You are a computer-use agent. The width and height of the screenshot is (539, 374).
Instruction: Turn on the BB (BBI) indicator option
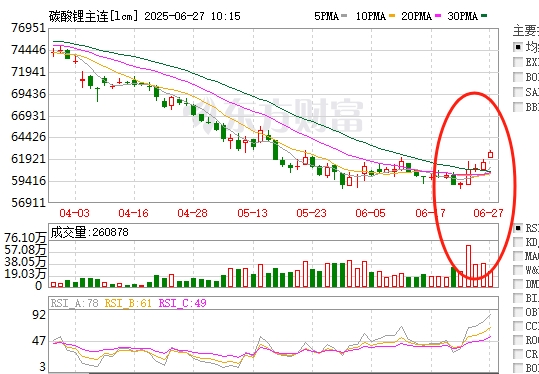(x=518, y=107)
